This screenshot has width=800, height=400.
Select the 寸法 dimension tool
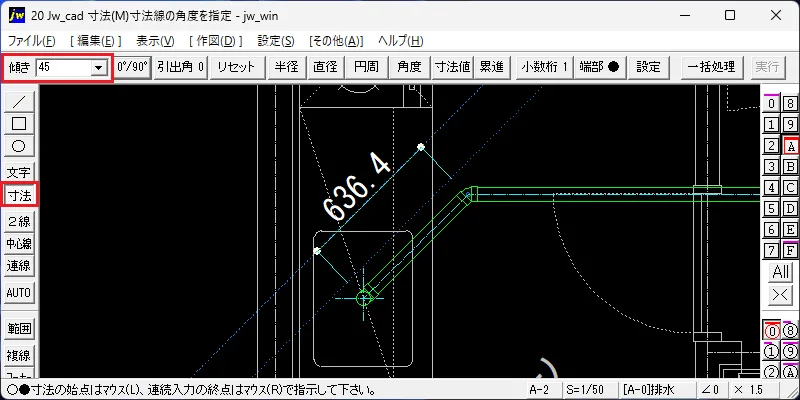tap(19, 195)
